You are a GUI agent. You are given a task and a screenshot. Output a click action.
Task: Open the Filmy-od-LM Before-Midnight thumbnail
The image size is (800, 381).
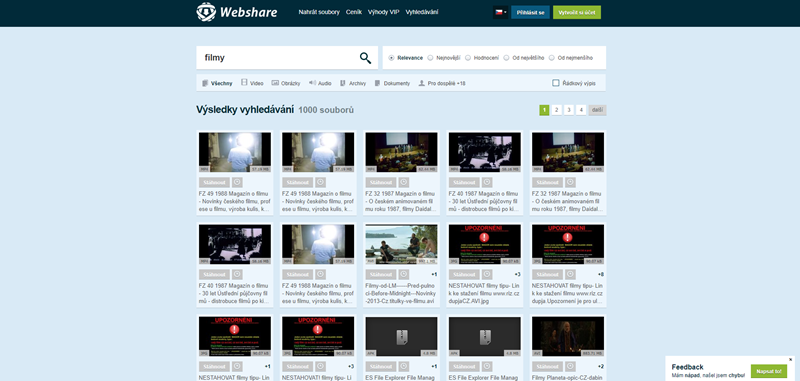[x=402, y=244]
